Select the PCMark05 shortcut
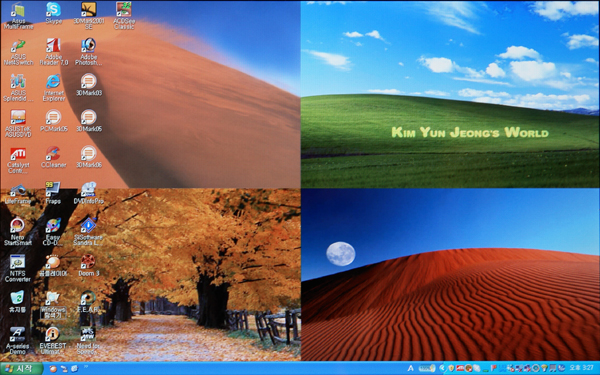 [x=54, y=121]
